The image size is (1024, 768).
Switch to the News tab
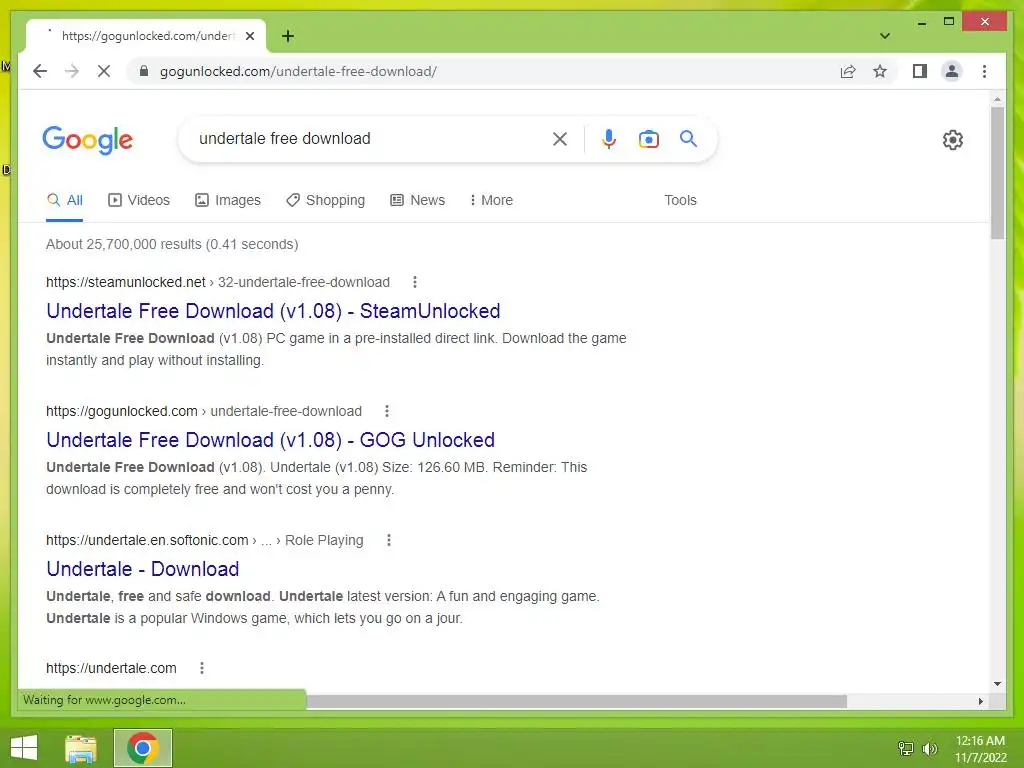point(417,200)
